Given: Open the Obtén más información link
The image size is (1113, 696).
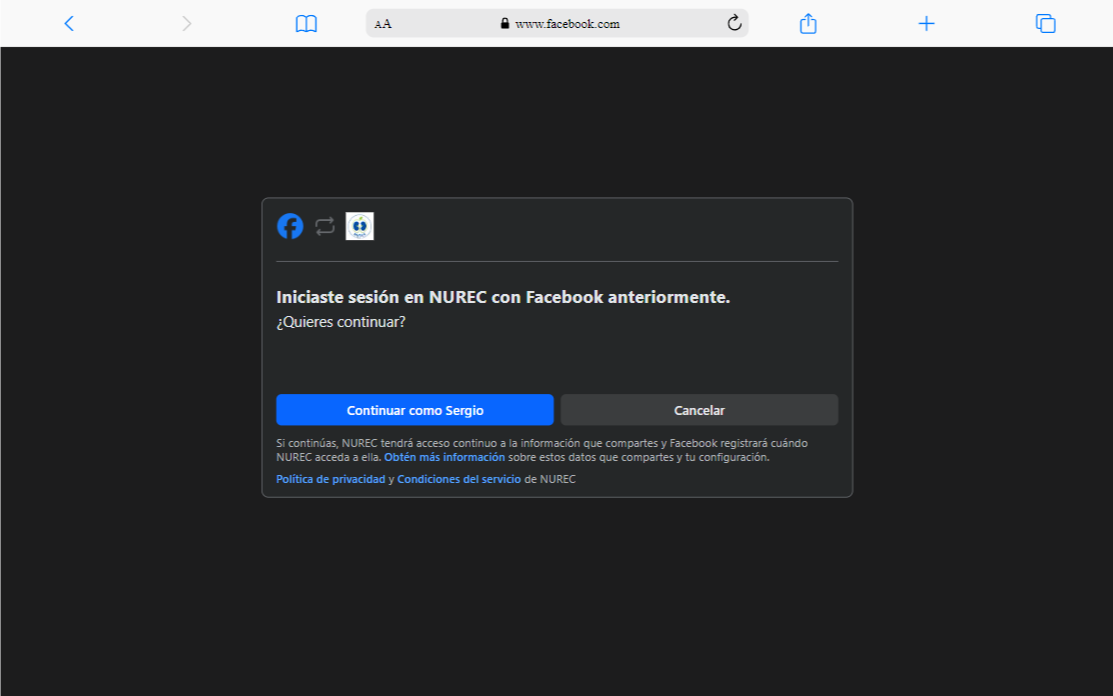Looking at the screenshot, I should [x=444, y=458].
